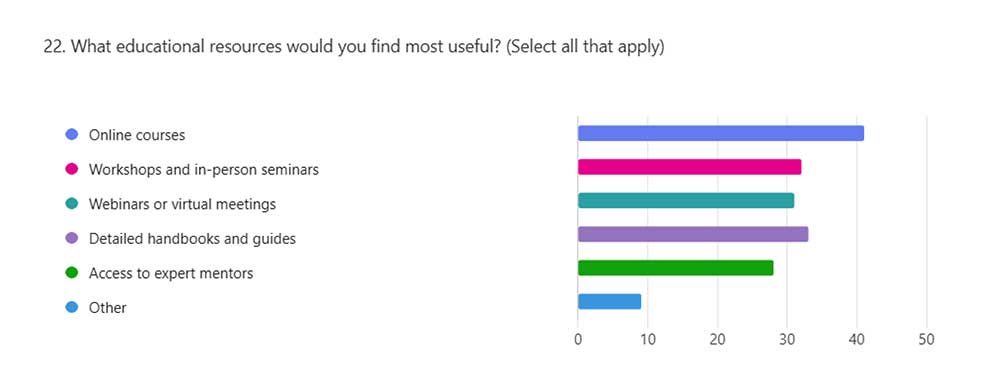1000x380 pixels.
Task: Click the teal Webinars legend dot
Action: coord(72,204)
